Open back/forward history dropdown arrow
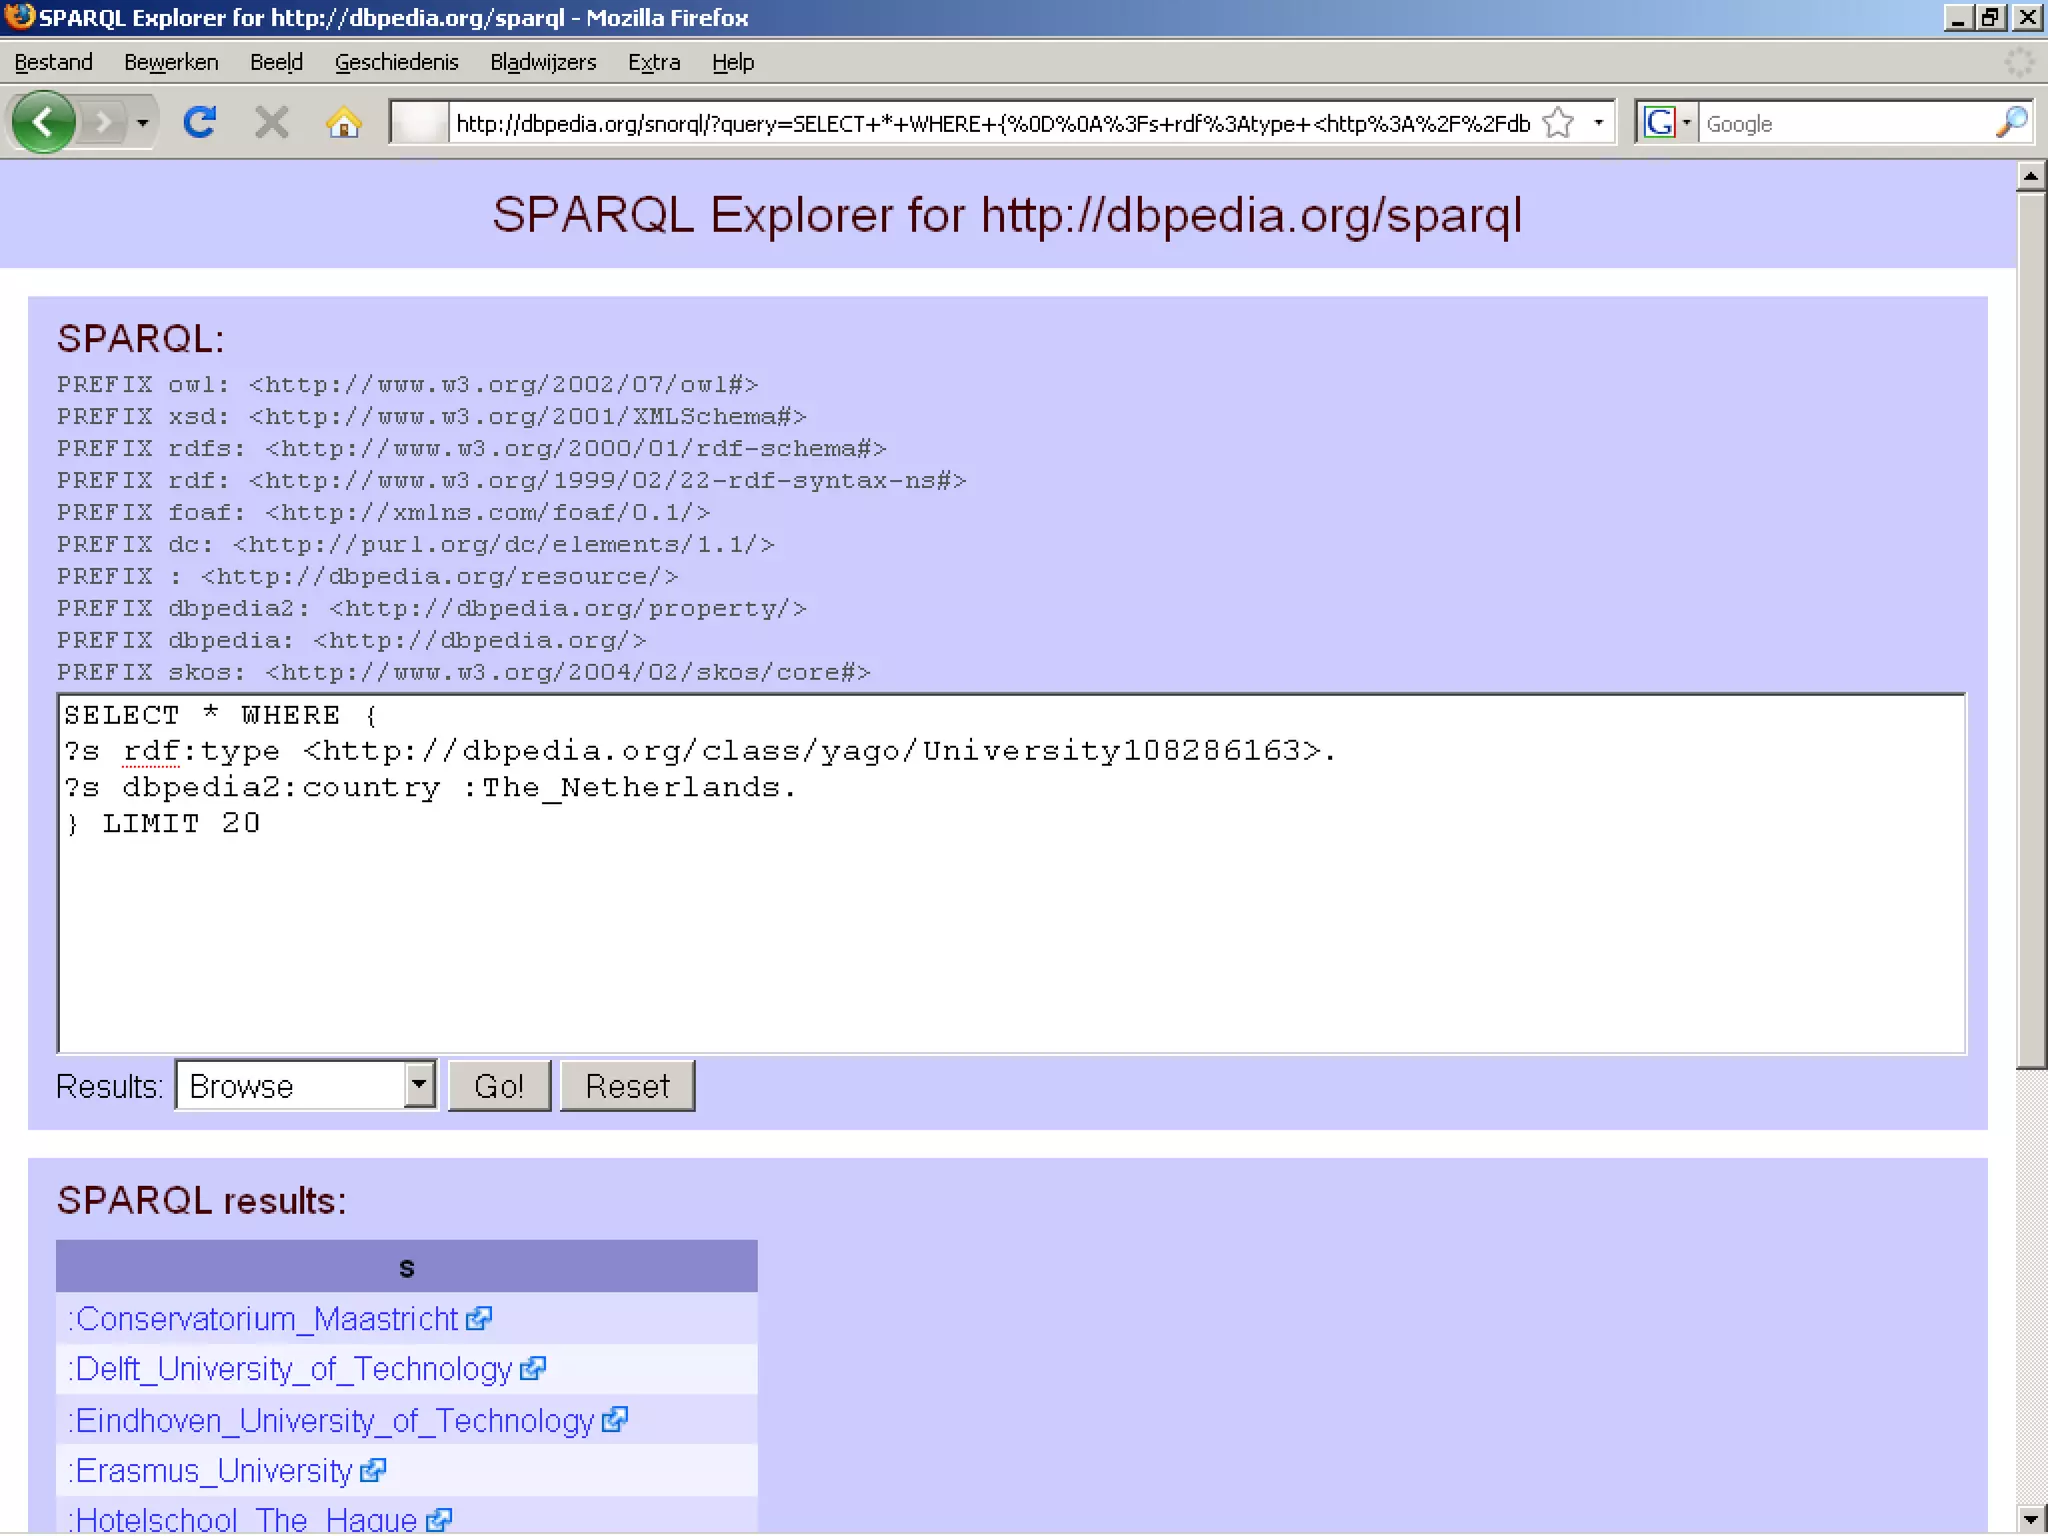2048x1536 pixels. 143,123
